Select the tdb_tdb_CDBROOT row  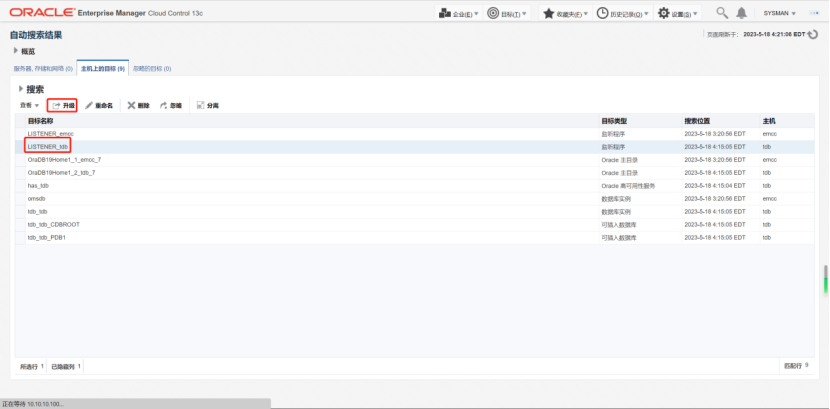tap(414, 225)
